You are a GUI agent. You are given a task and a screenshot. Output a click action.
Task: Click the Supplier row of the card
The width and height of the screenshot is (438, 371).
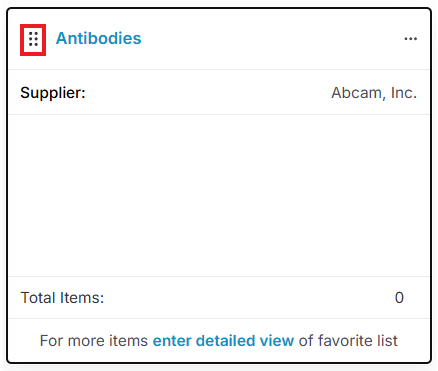coord(219,92)
